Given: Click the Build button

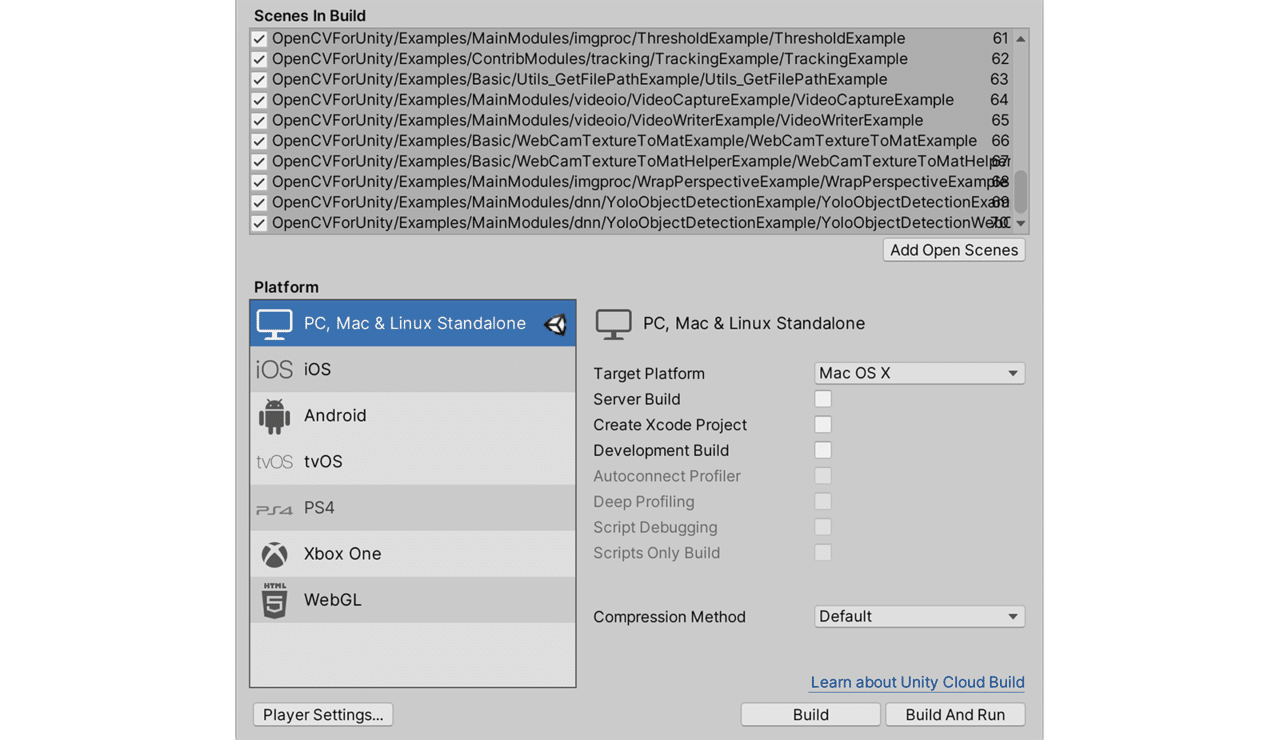Looking at the screenshot, I should (811, 715).
